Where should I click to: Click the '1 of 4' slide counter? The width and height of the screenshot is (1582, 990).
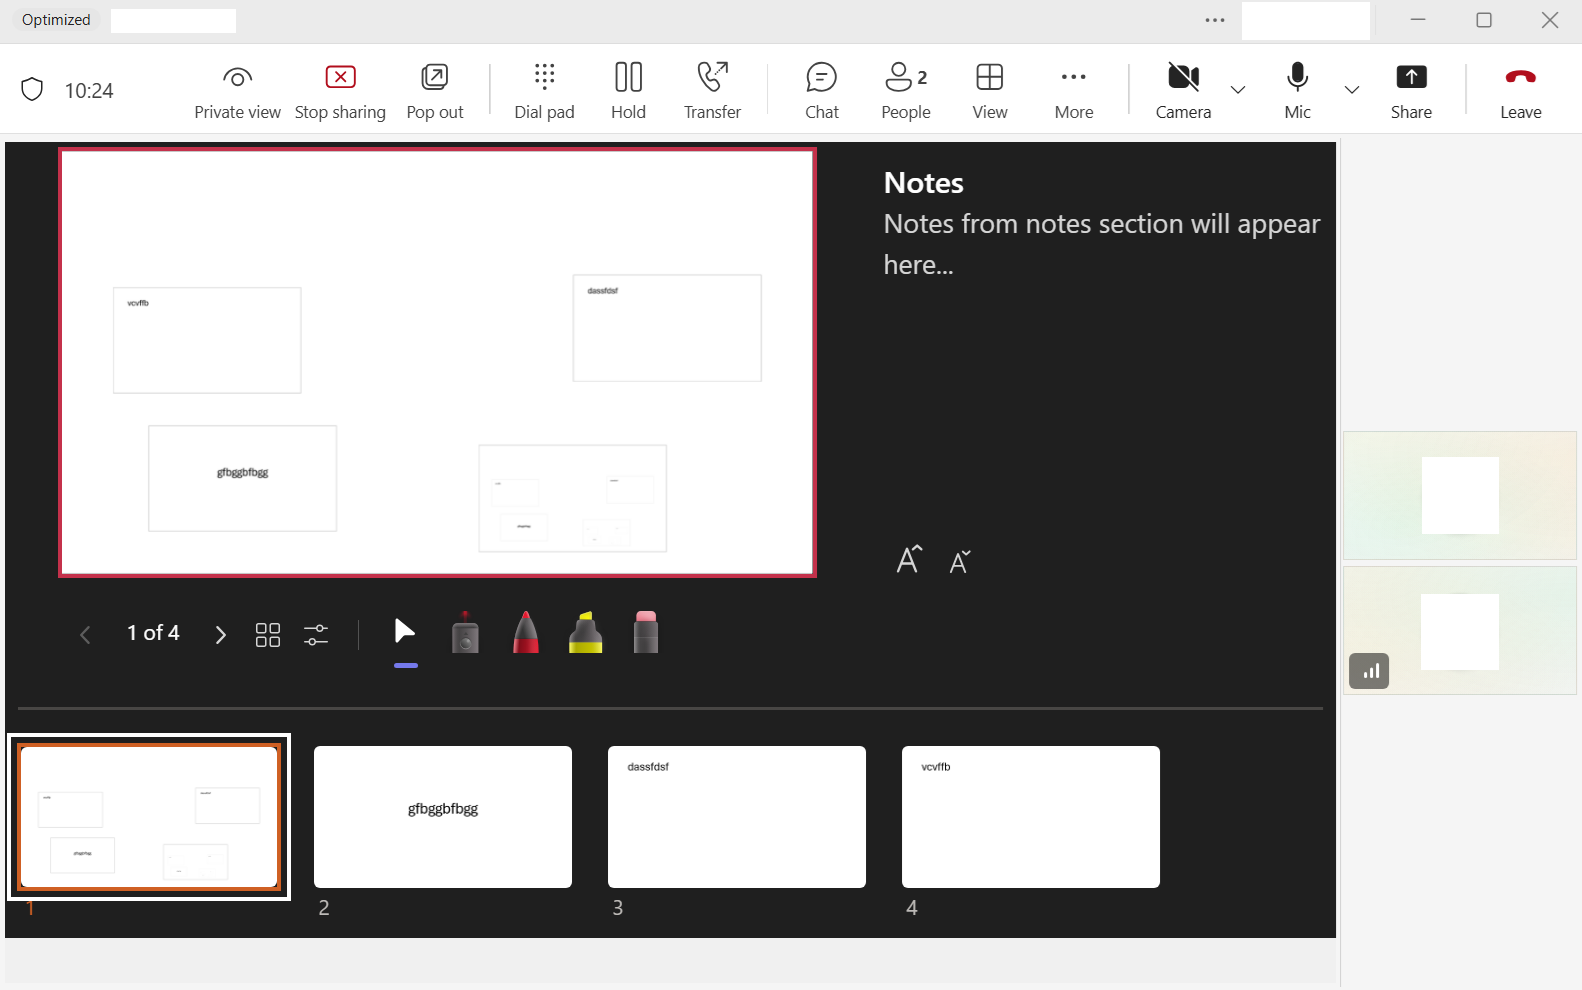(153, 633)
